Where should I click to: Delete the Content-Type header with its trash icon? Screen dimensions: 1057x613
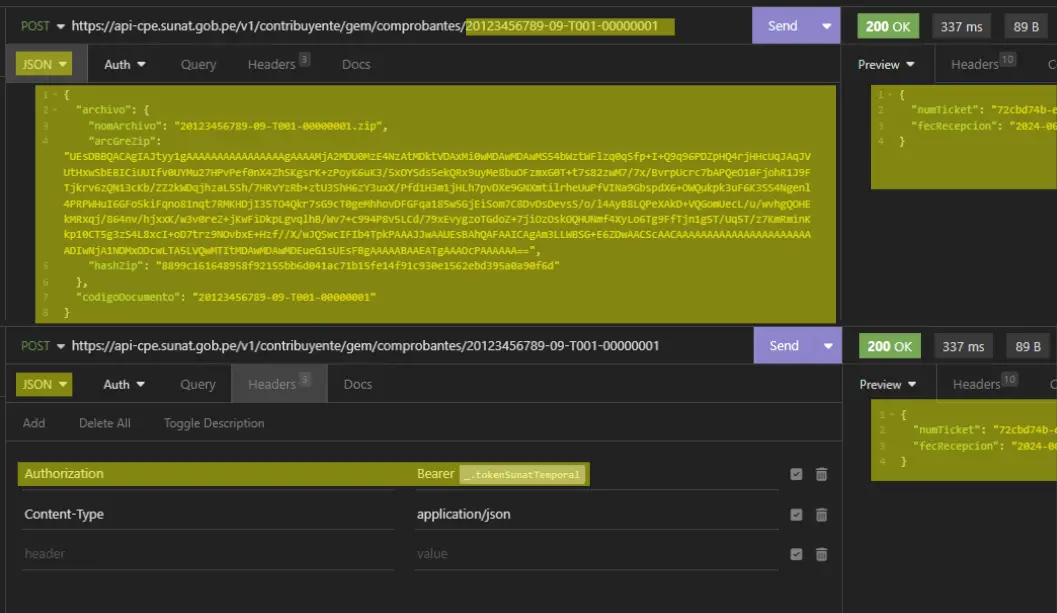tap(821, 514)
